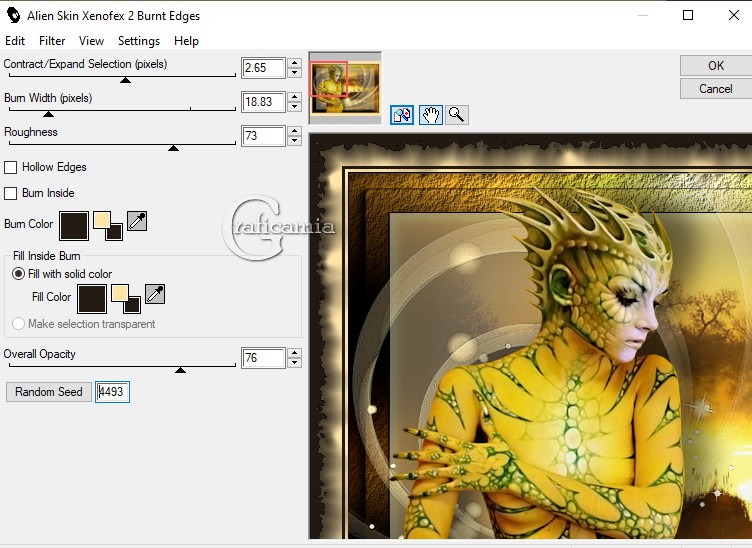752x548 pixels.
Task: Increase the Overall Opacity value
Action: 294,353
